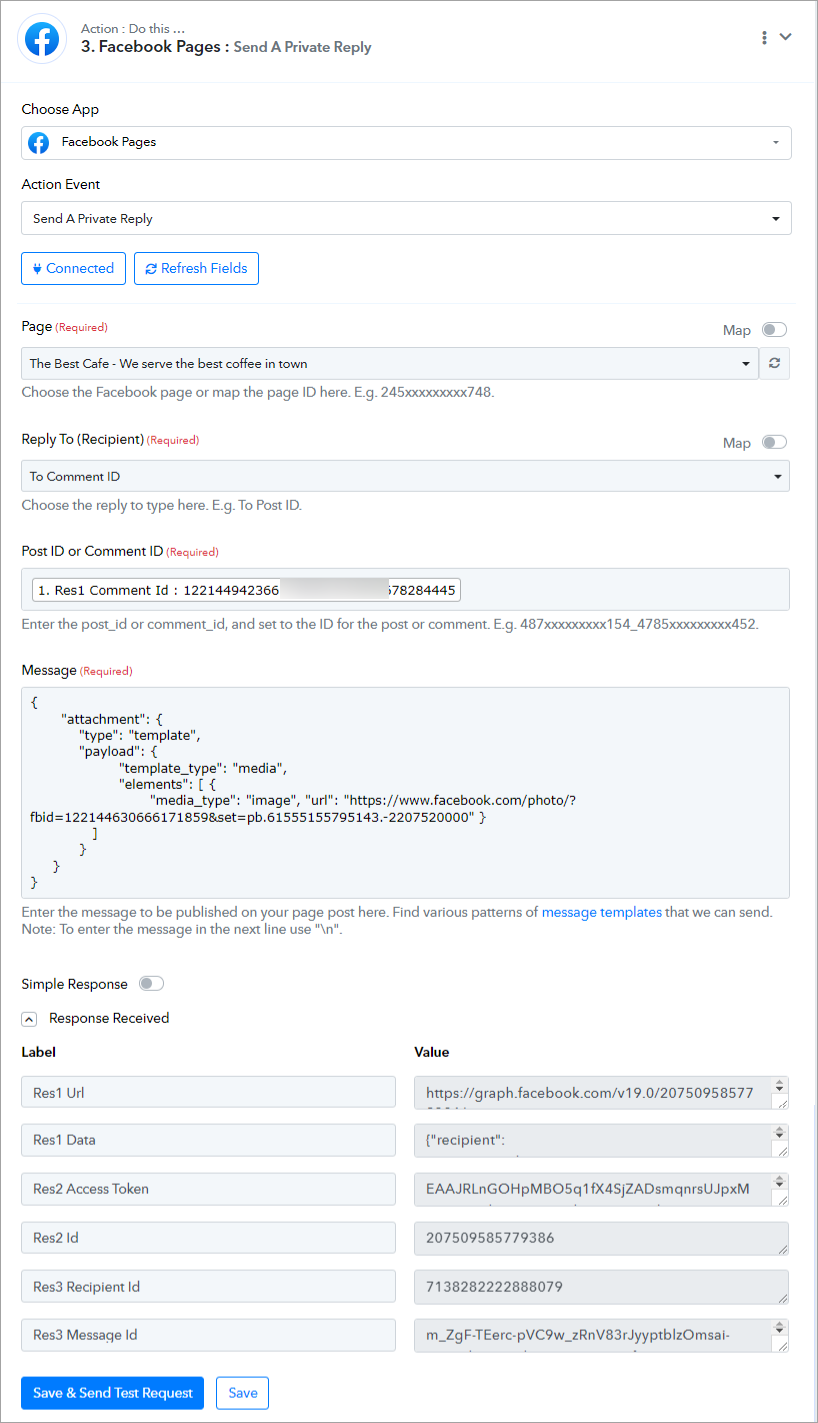This screenshot has width=818, height=1423.
Task: Click the plug icon on the Connected button
Action: pyautogui.click(x=37, y=268)
